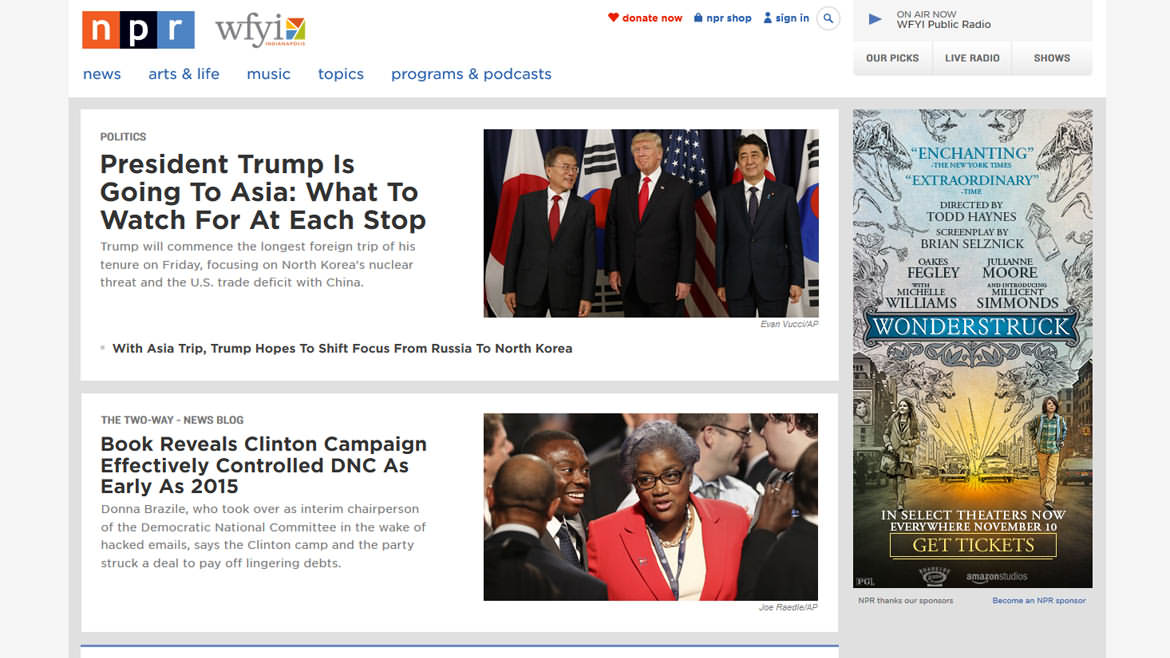Open the npr shop bag link
Image resolution: width=1170 pixels, height=658 pixels.
click(x=722, y=18)
